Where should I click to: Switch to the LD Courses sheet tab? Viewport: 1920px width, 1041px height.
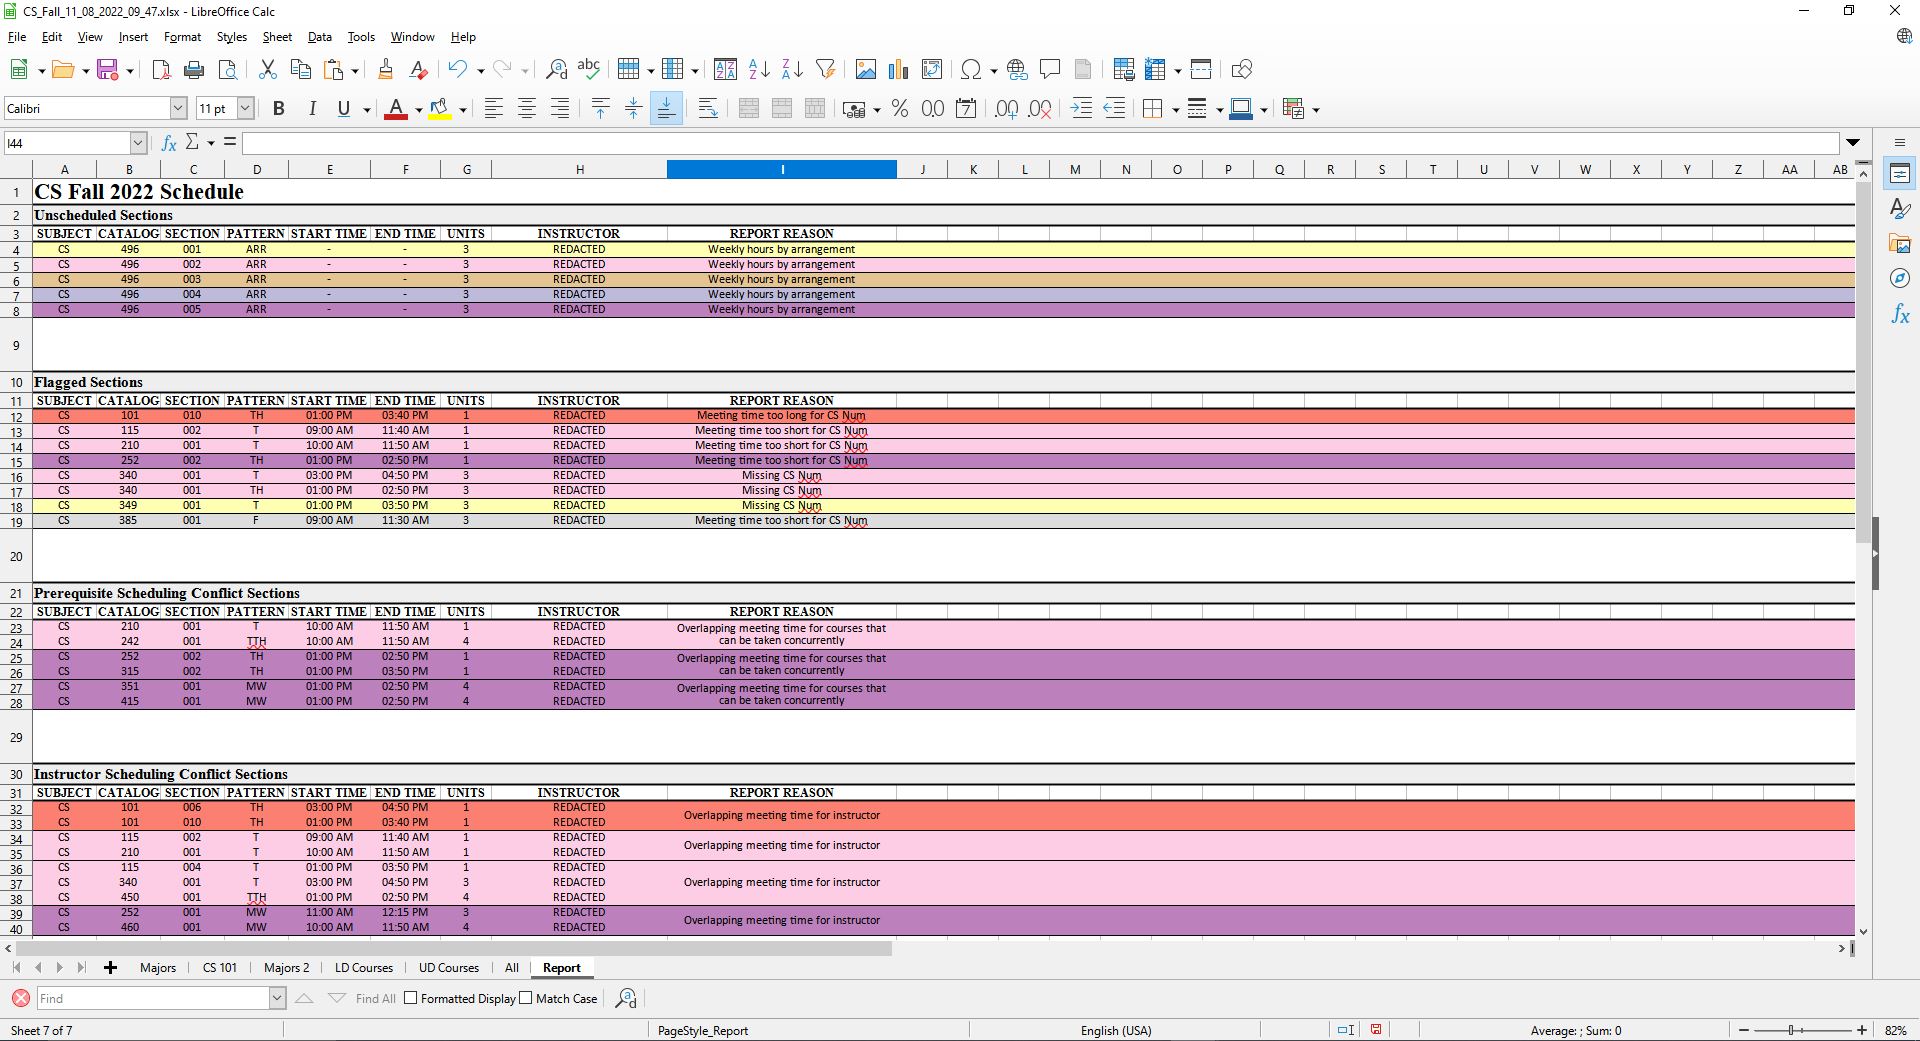click(x=362, y=968)
